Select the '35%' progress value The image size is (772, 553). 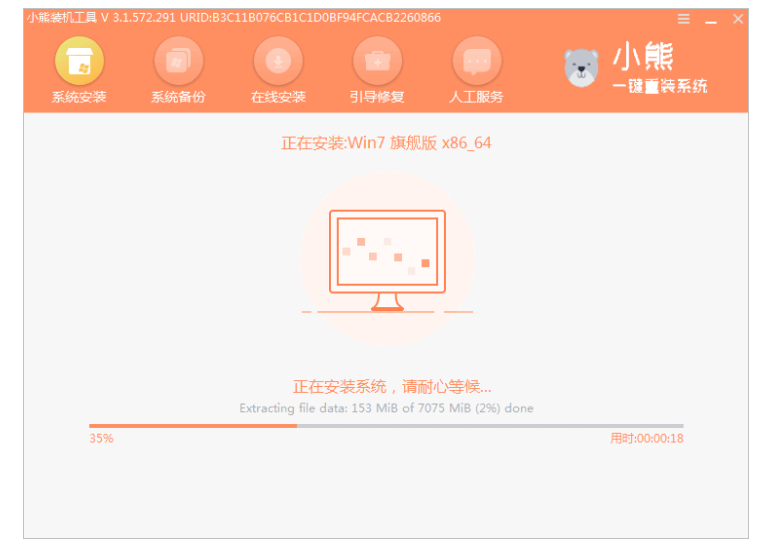coord(101,438)
